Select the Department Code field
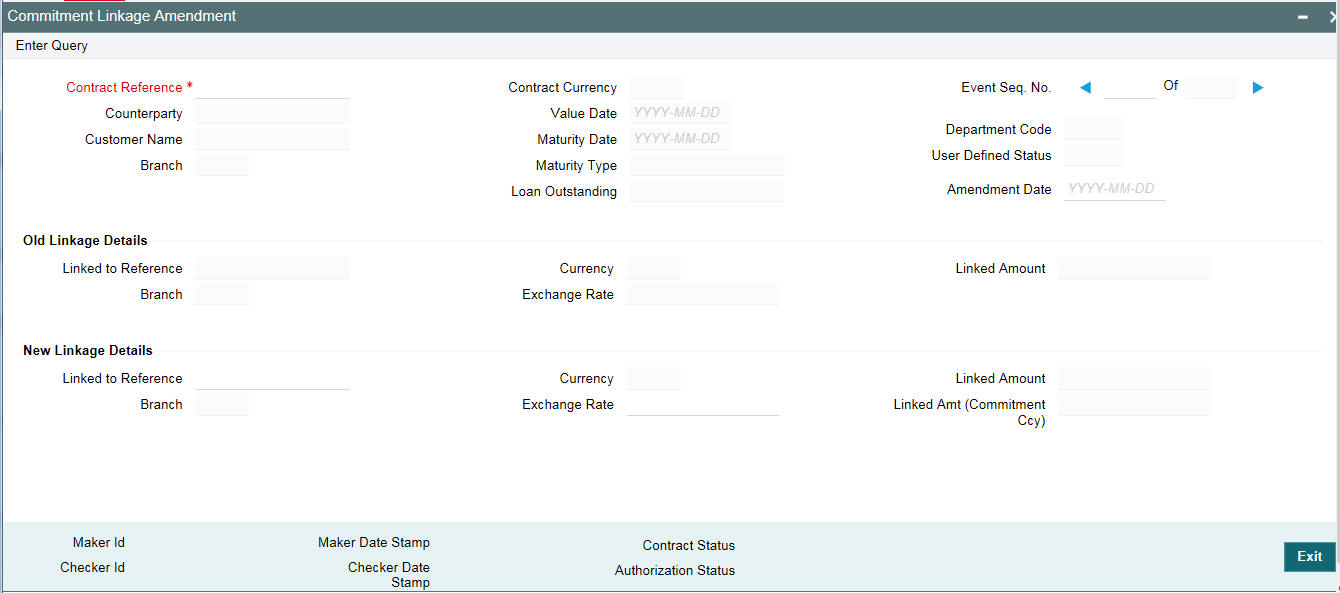Viewport: 1340px width, 593px height. (1094, 130)
